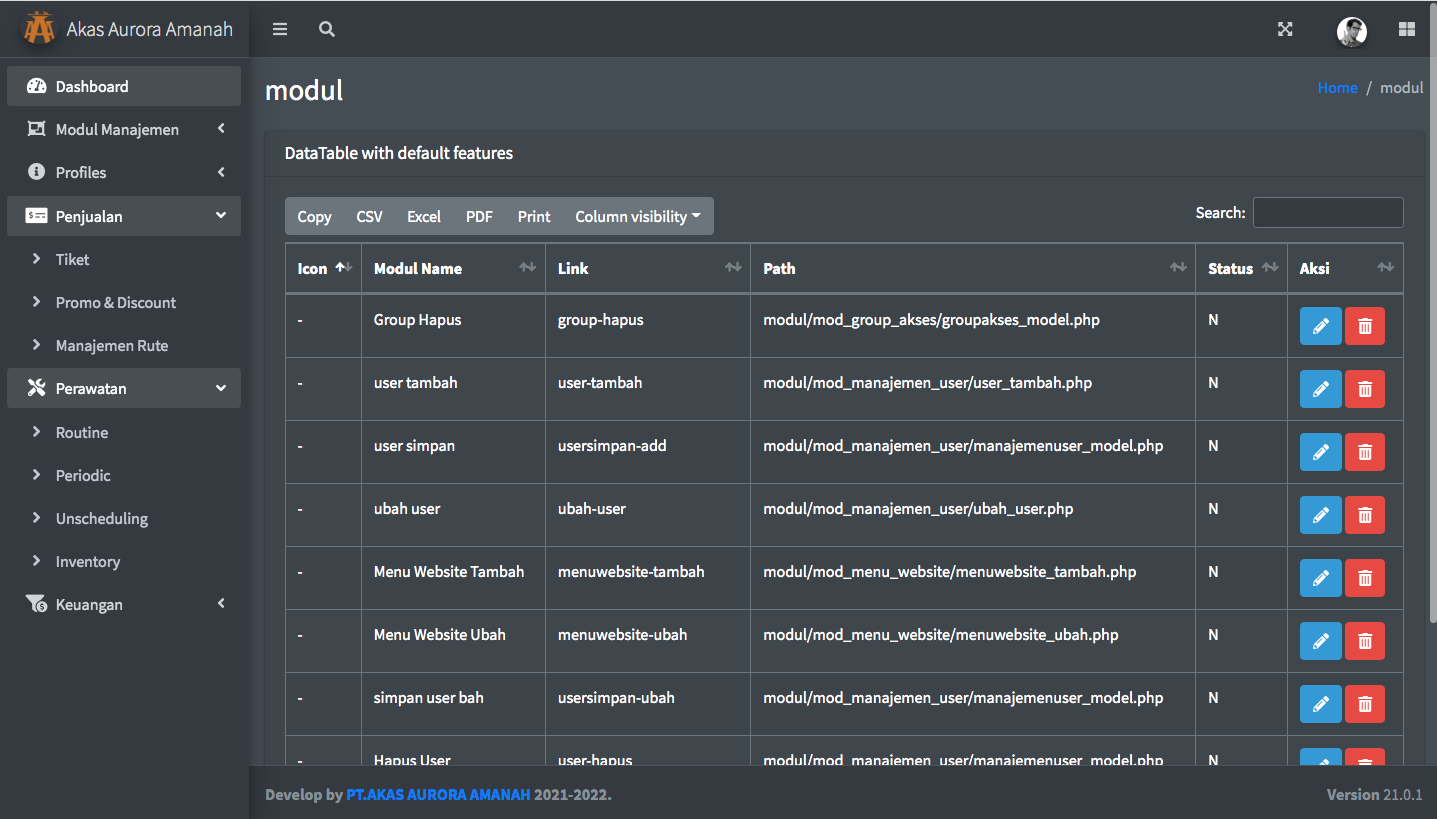Delete the user tambah row via trash icon
Viewport: 1437px width, 819px height.
(1364, 389)
